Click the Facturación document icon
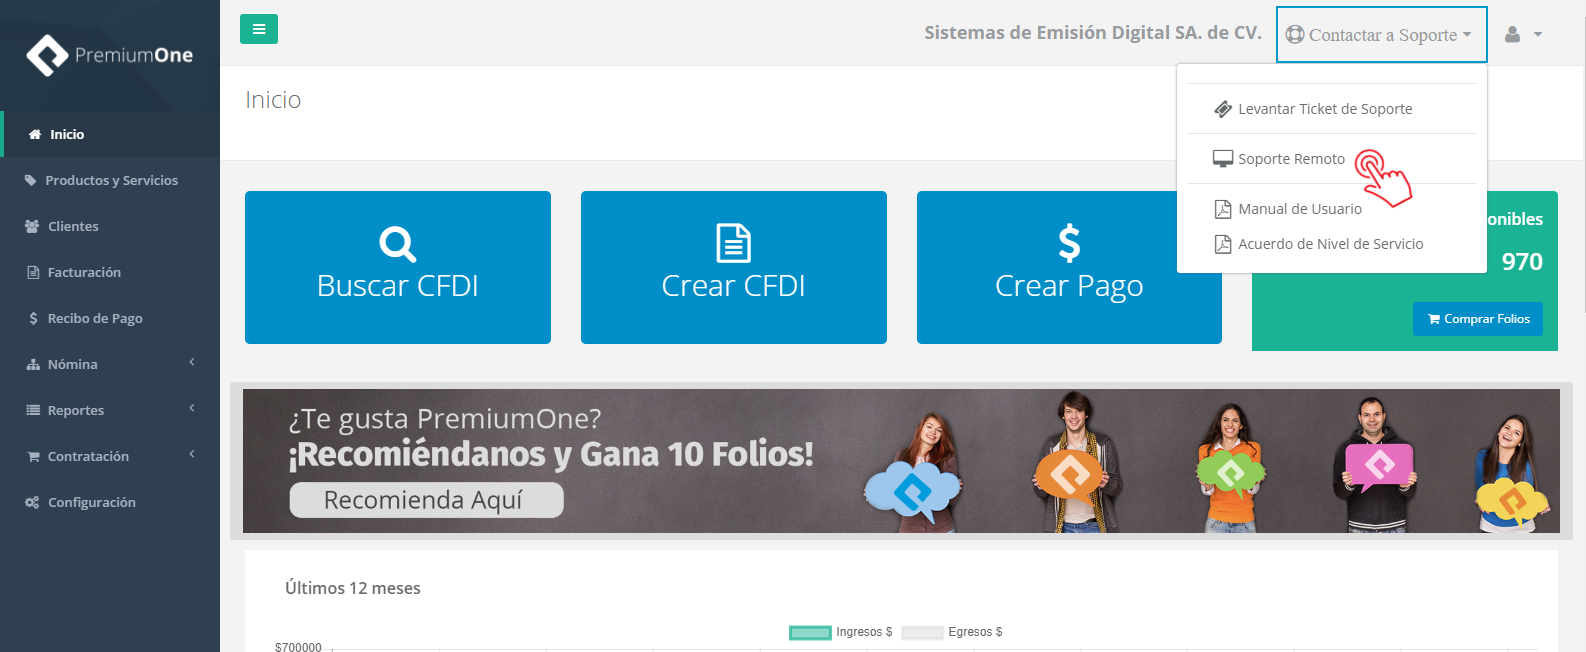The width and height of the screenshot is (1586, 652). click(33, 272)
